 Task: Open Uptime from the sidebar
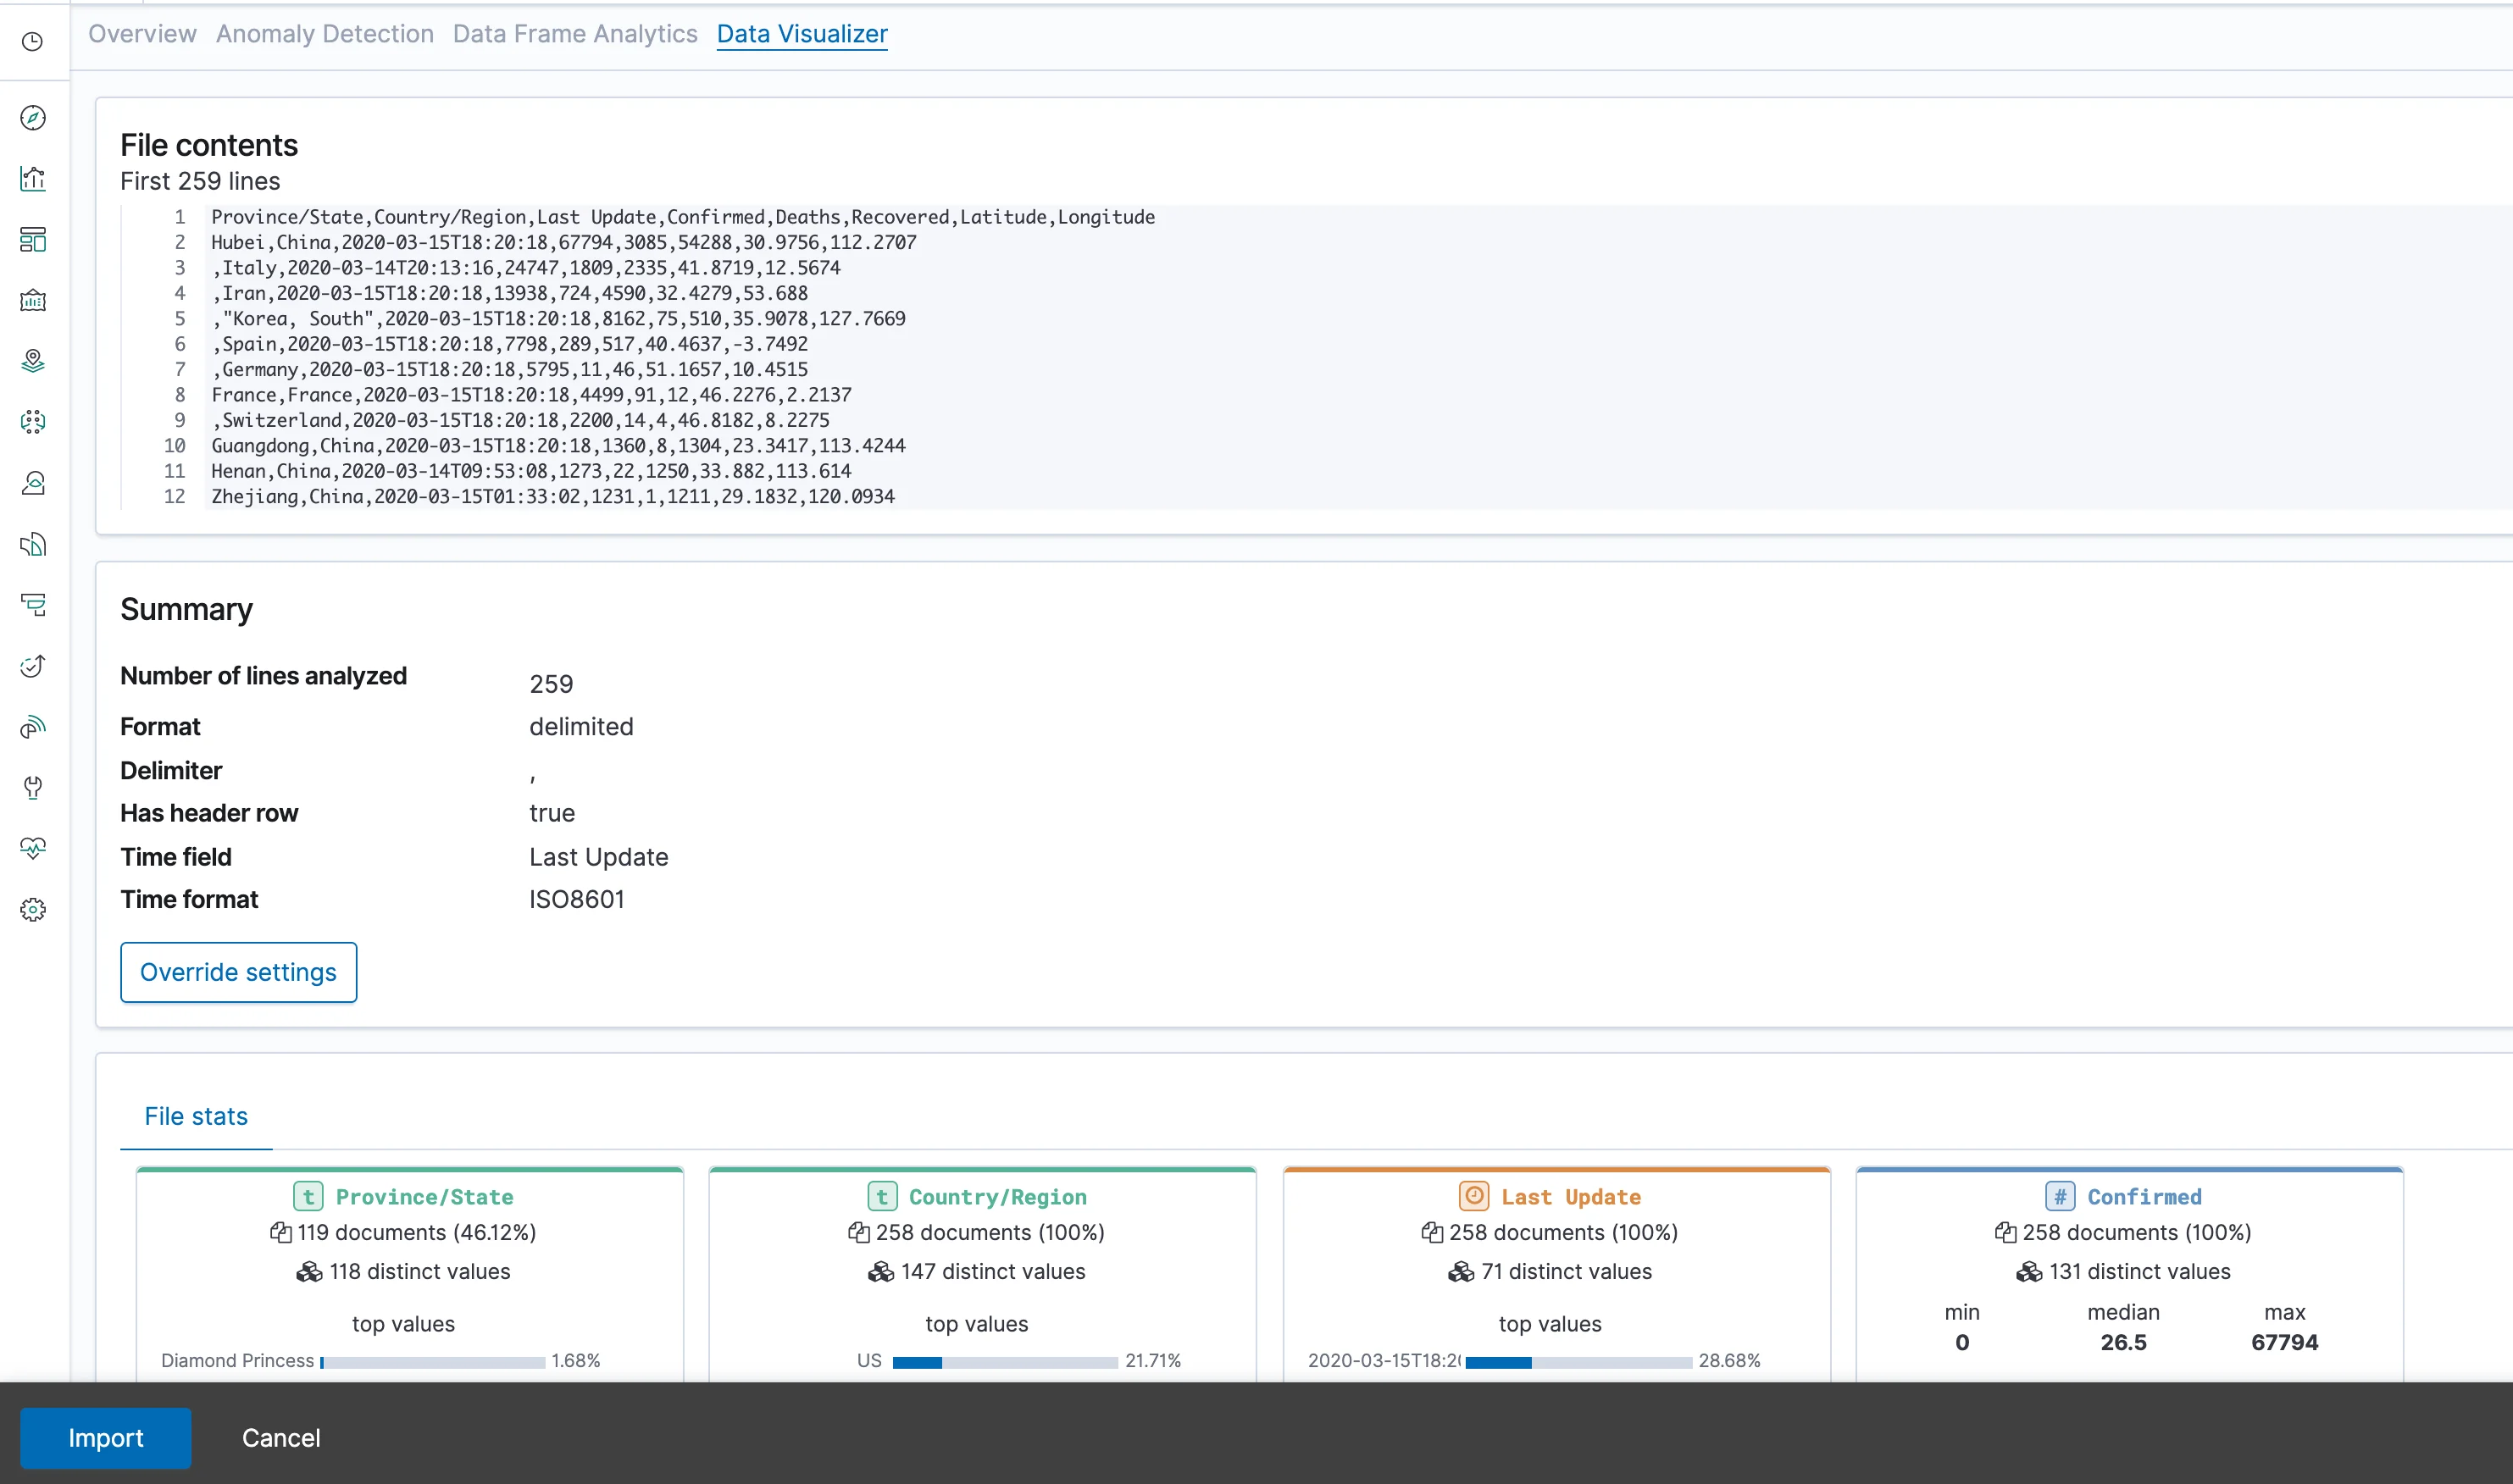[x=33, y=666]
